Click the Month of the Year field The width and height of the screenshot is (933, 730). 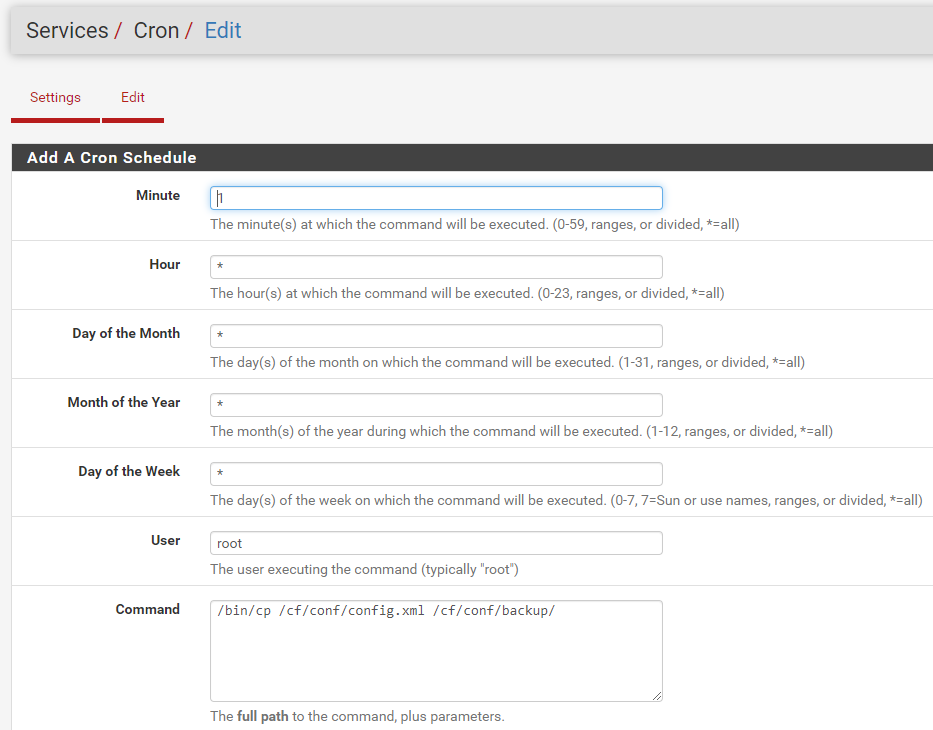click(436, 405)
